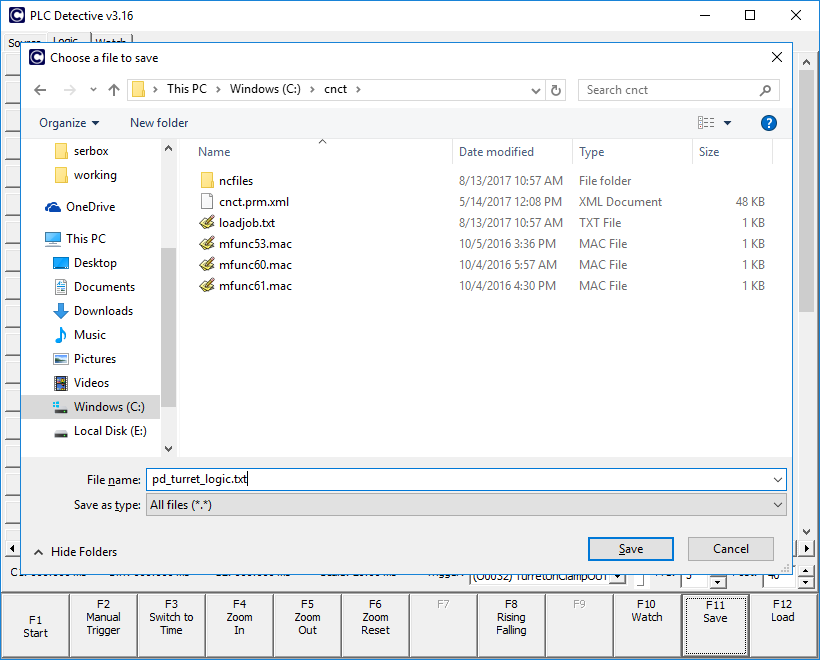Expand the recent locations dropdown arrow
The height and width of the screenshot is (660, 820).
tap(93, 90)
